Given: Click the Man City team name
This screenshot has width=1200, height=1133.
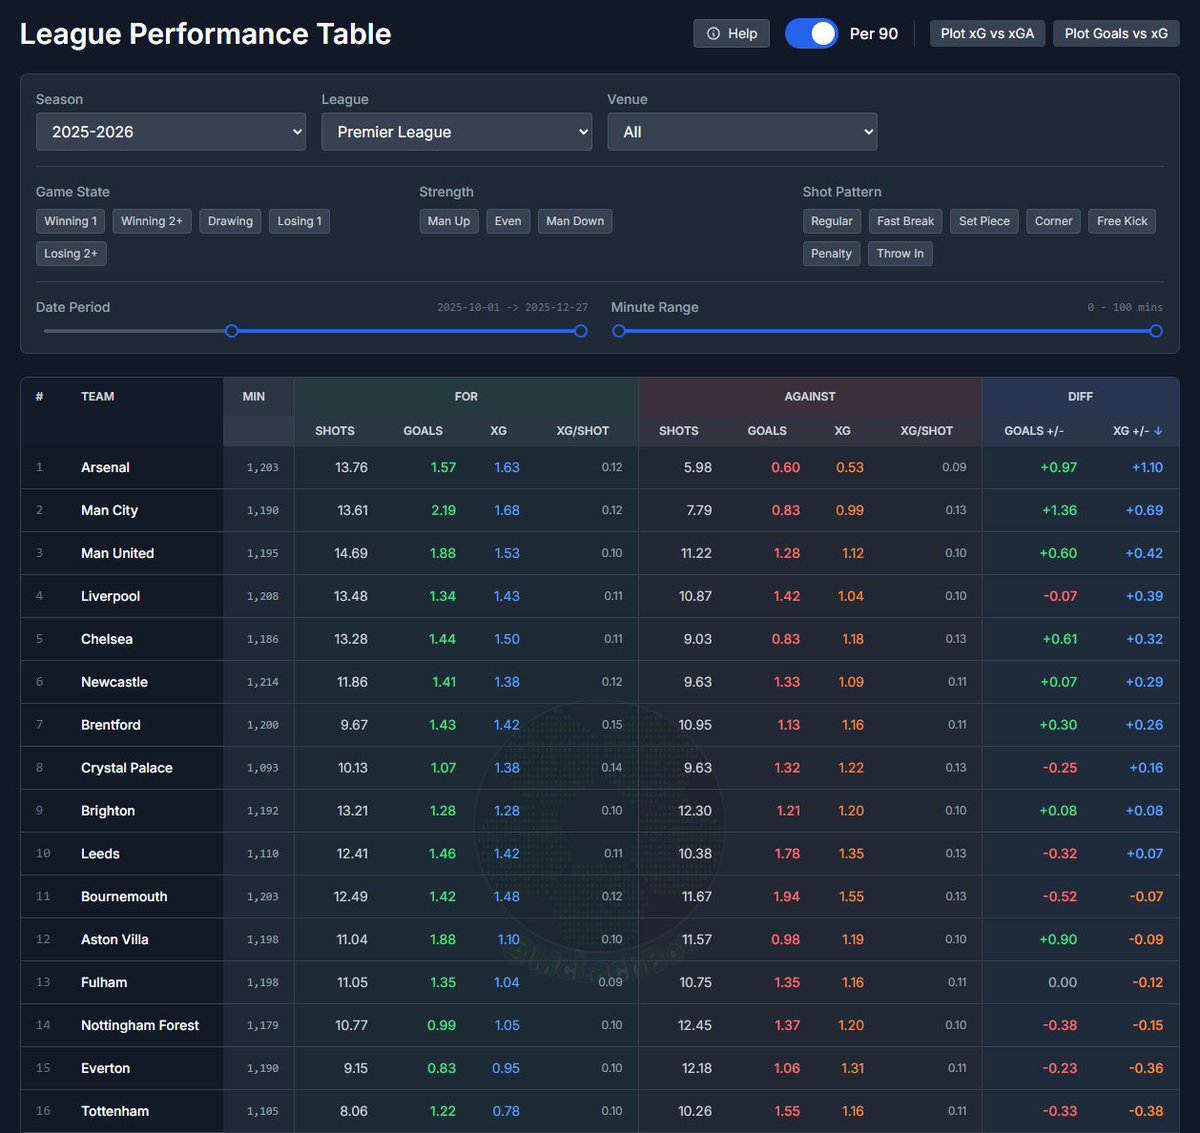Looking at the screenshot, I should coord(109,510).
